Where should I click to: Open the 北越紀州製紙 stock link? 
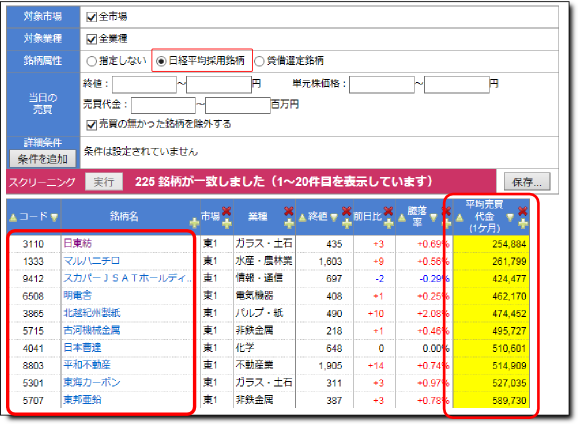coord(92,313)
